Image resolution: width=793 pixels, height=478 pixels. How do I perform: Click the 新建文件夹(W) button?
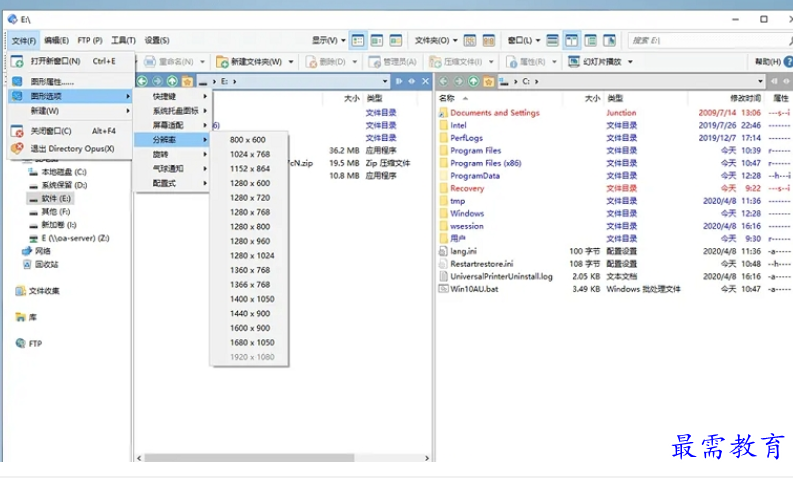249,62
